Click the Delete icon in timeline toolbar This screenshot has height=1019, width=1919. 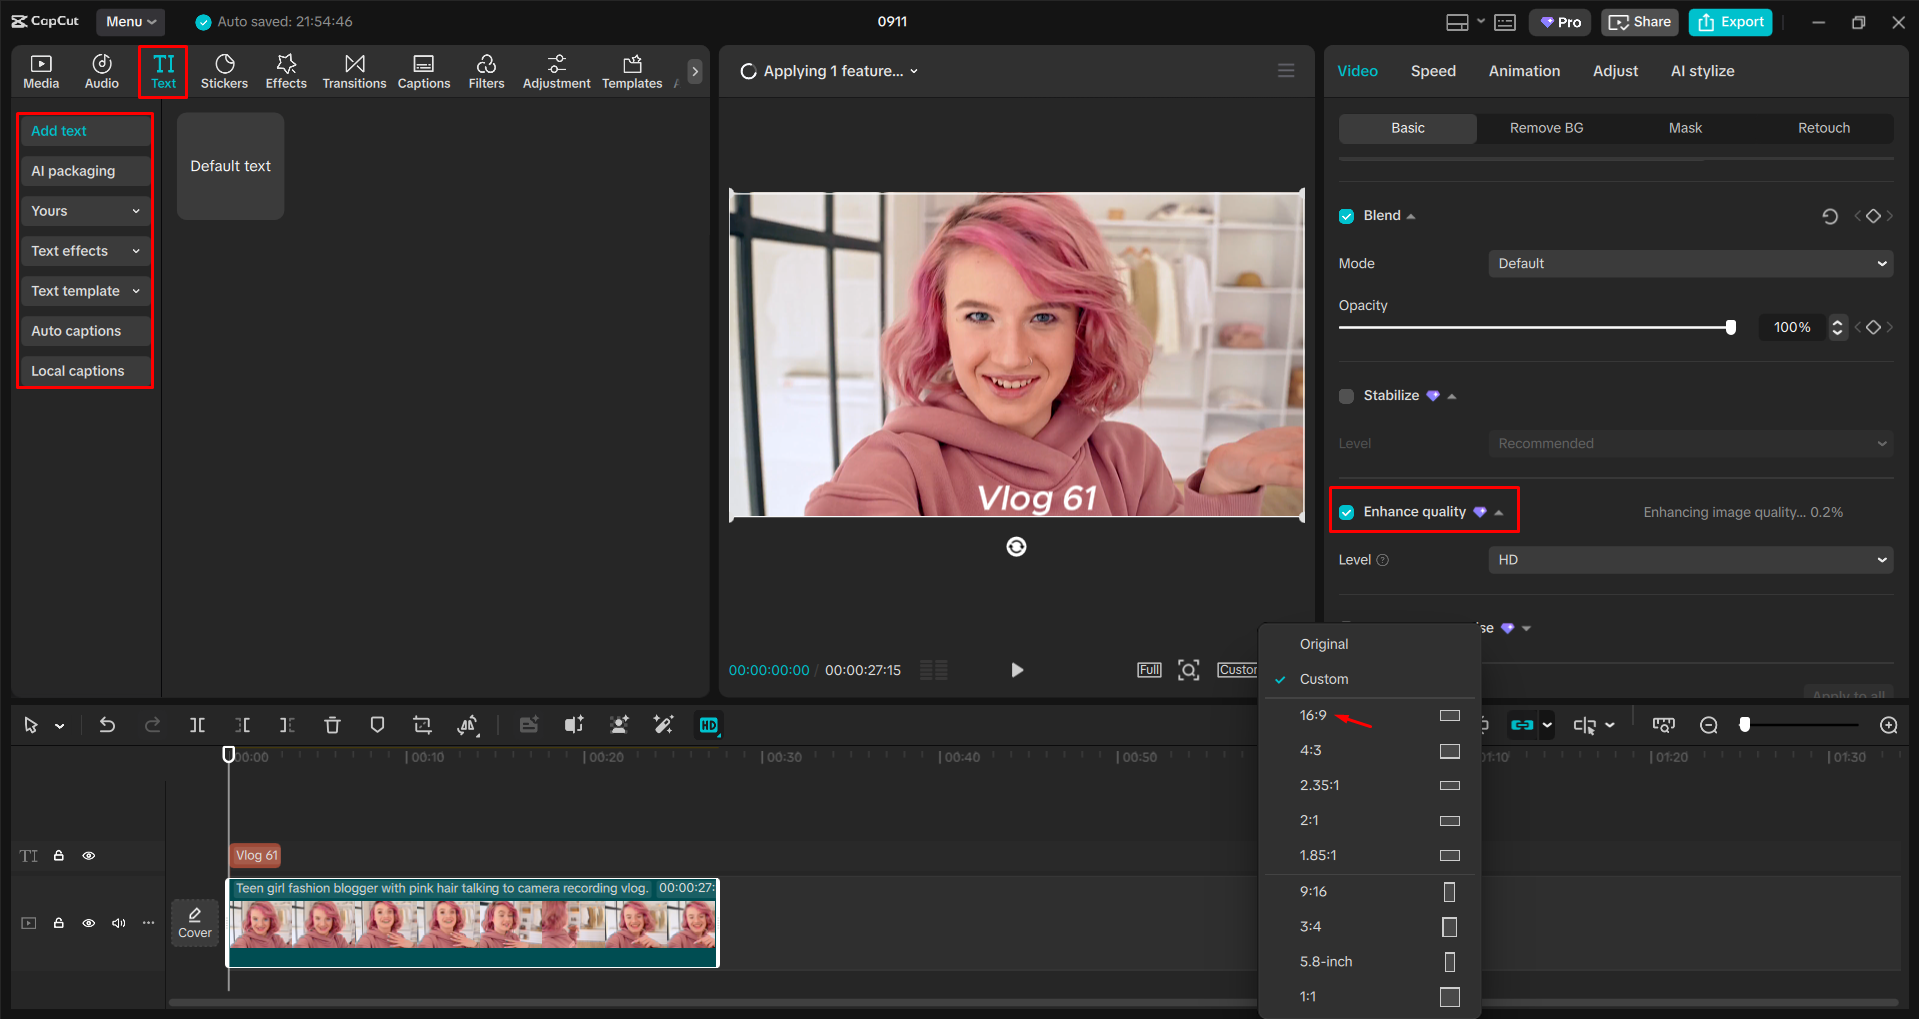(x=332, y=725)
